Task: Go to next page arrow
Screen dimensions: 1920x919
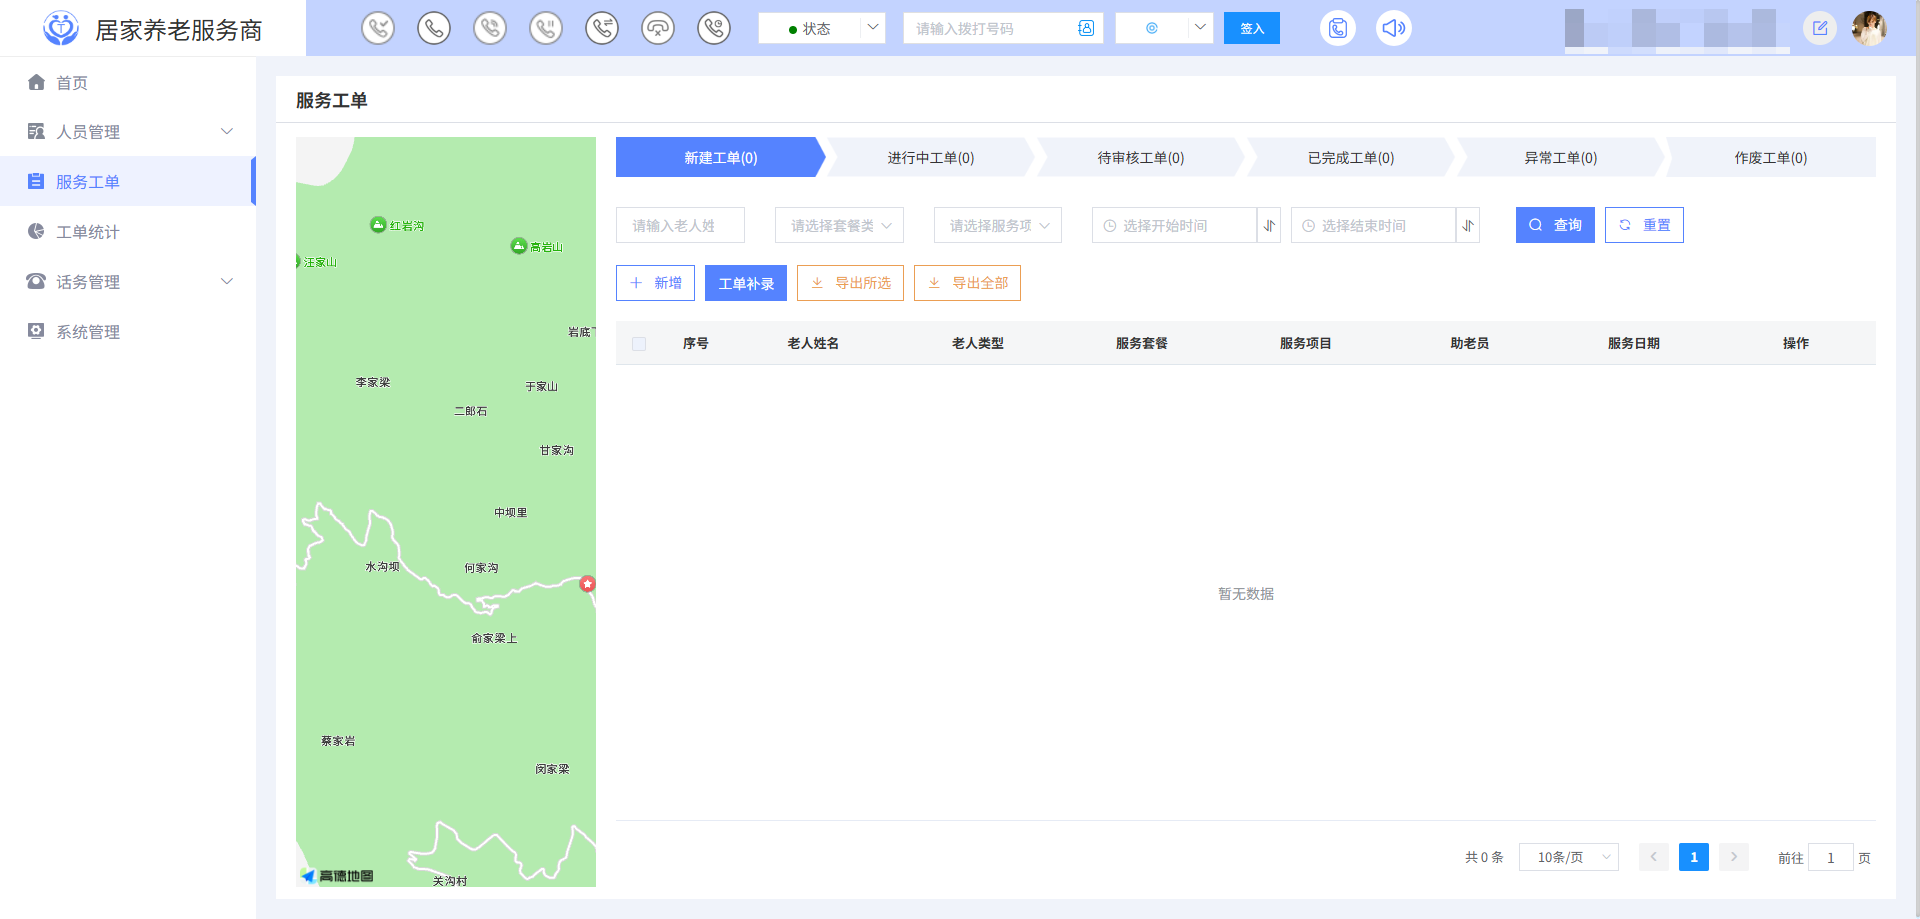Action: (x=1734, y=857)
